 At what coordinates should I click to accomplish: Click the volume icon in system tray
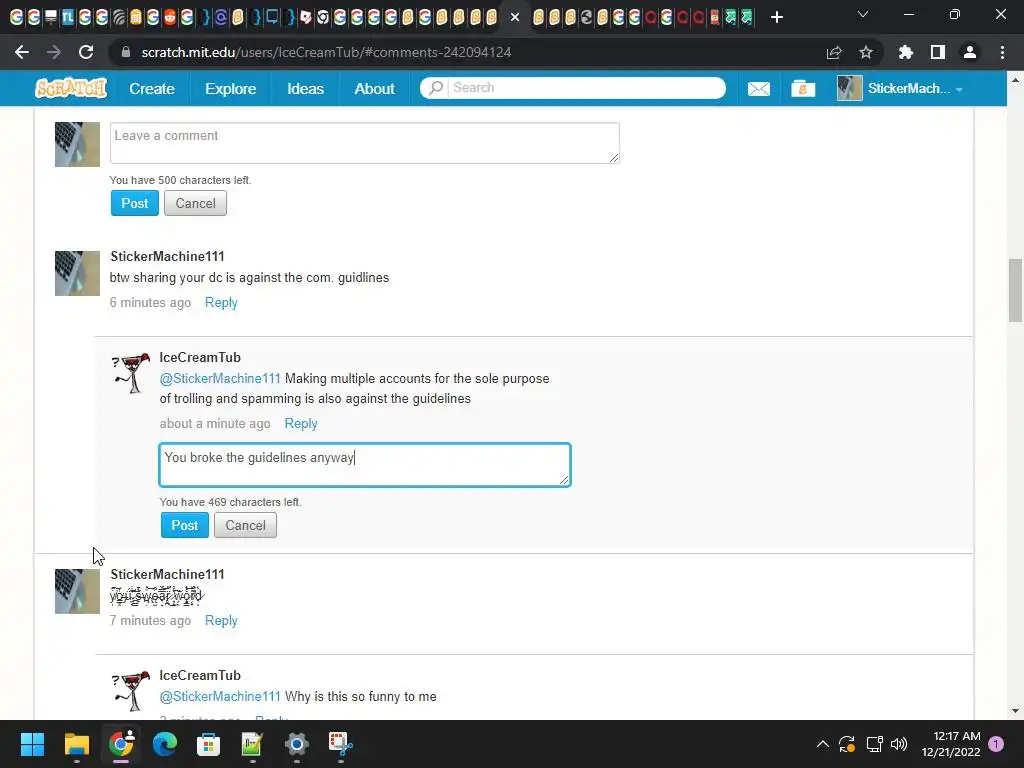pos(899,744)
